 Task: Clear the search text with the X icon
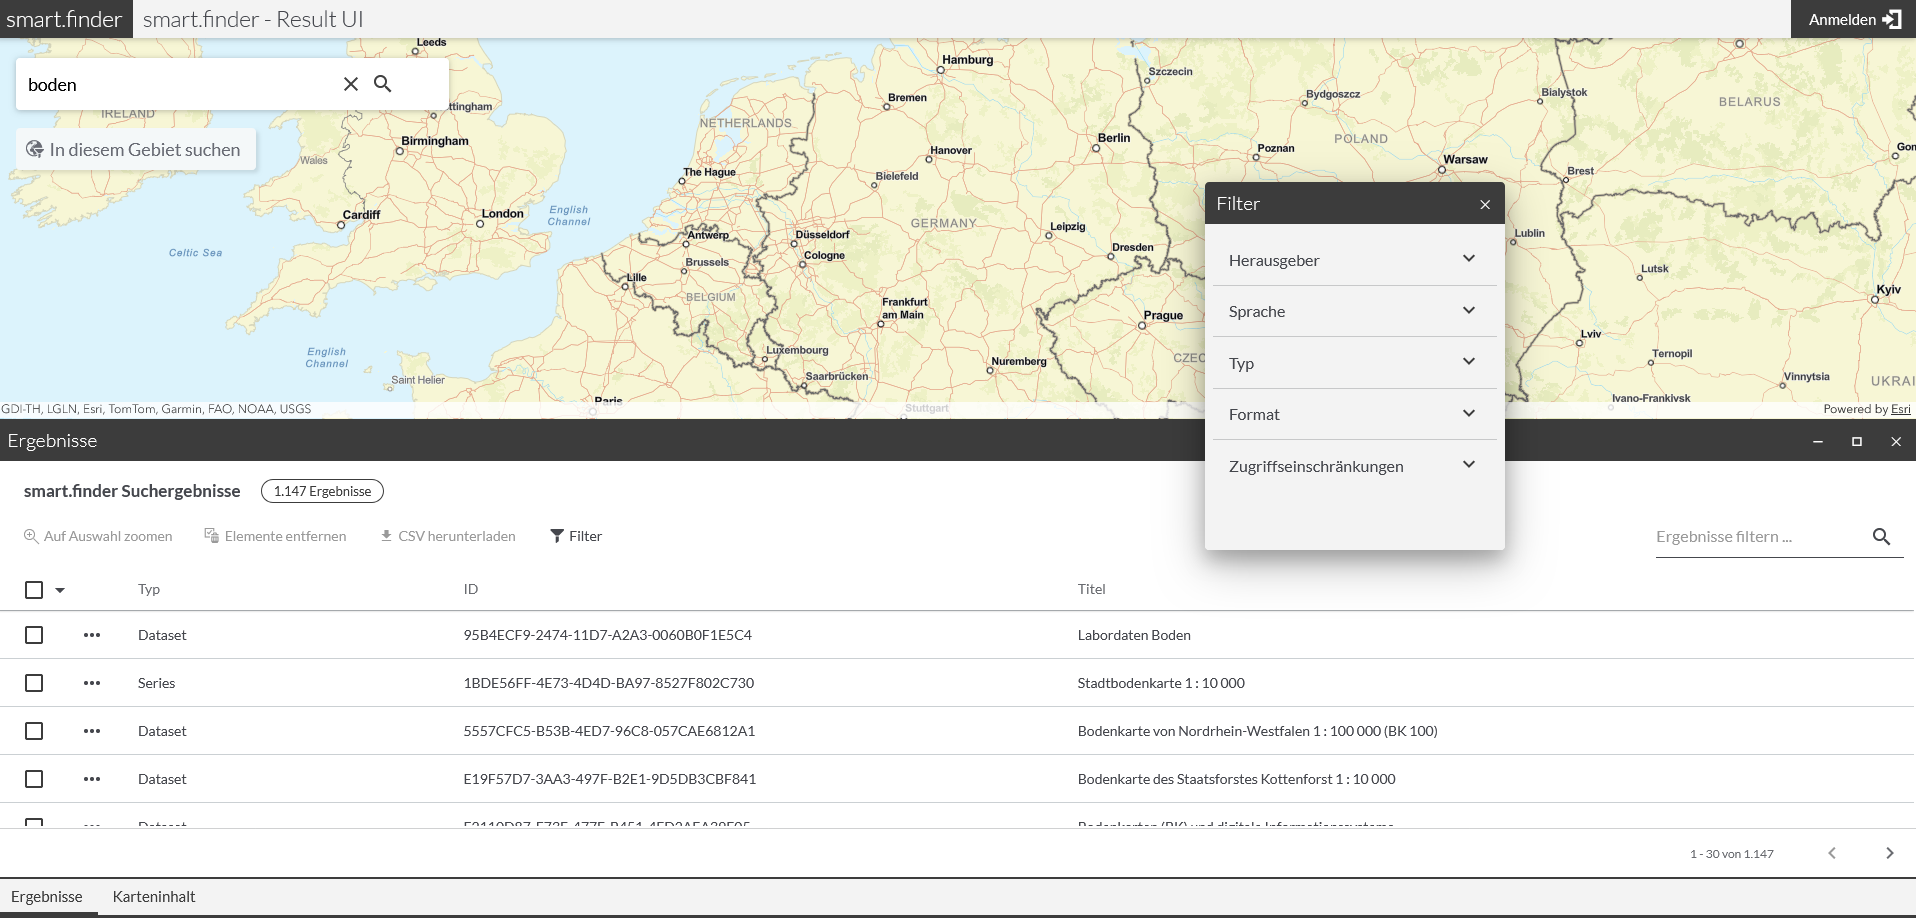click(351, 84)
